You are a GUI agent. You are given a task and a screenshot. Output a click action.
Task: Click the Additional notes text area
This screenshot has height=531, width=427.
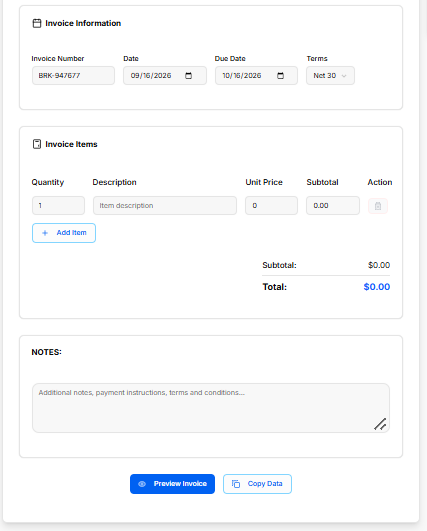[211, 408]
